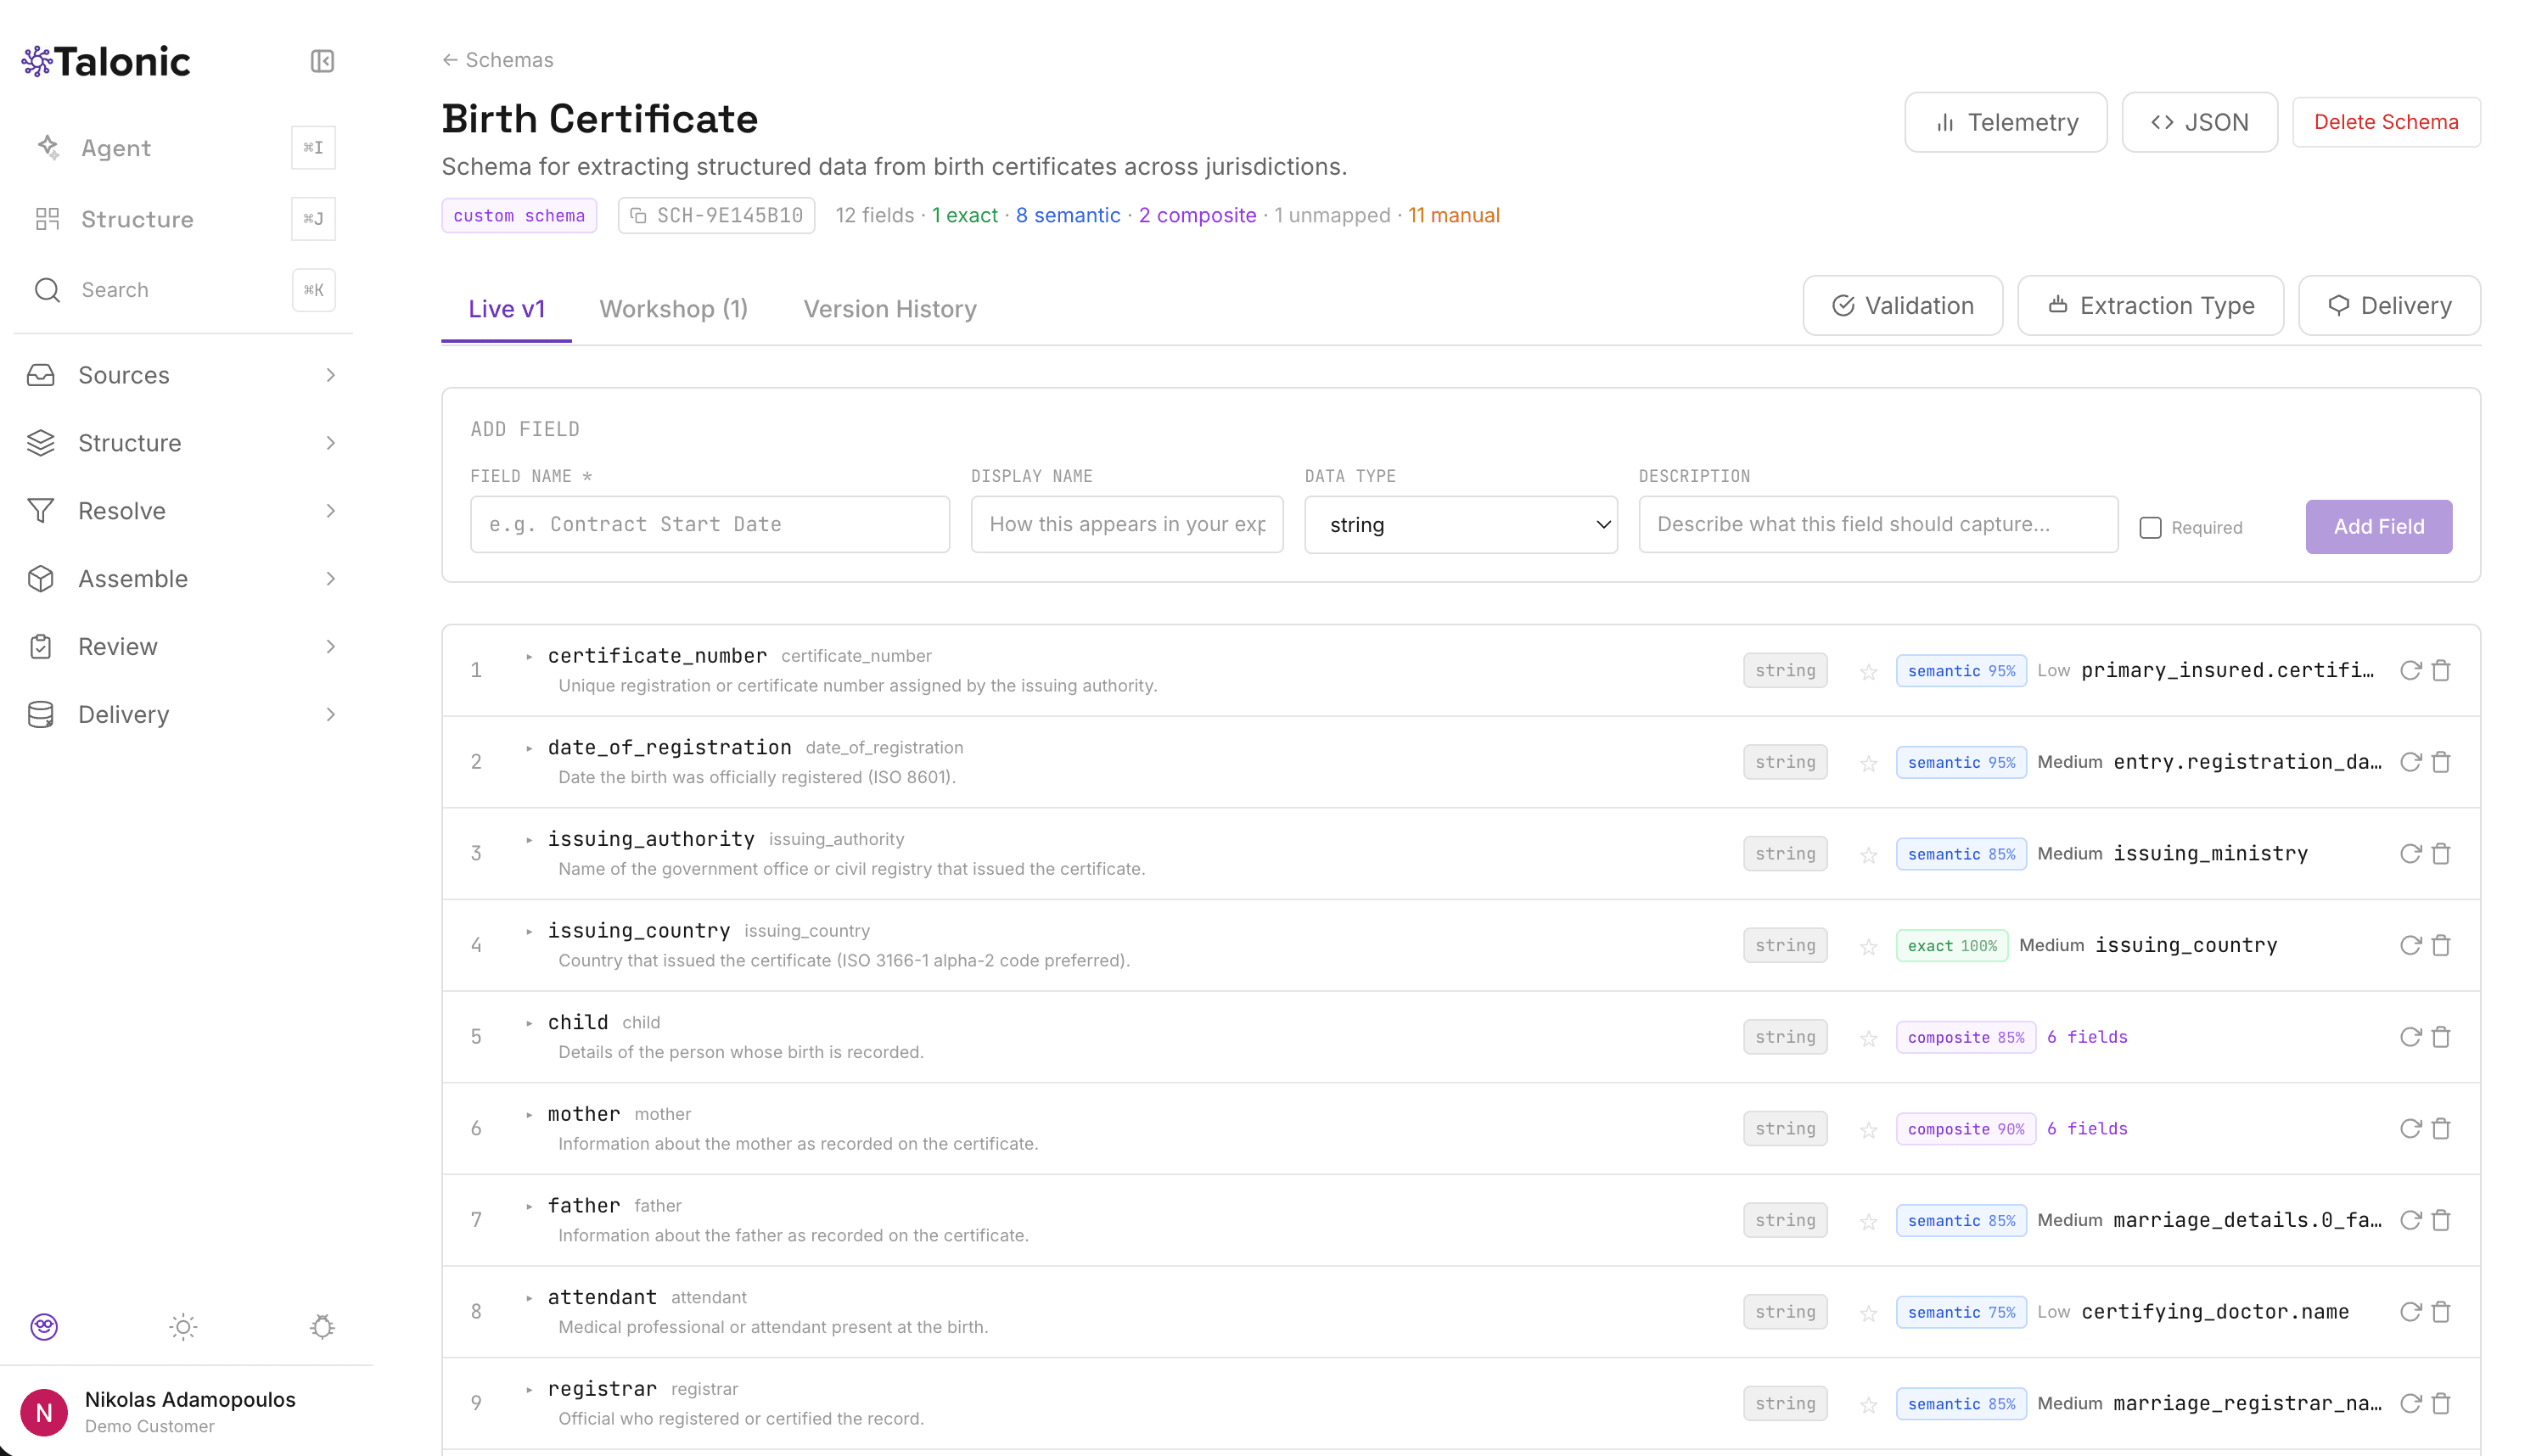Image resolution: width=2536 pixels, height=1456 pixels.
Task: Star the certificate_number field
Action: pos(1868,672)
